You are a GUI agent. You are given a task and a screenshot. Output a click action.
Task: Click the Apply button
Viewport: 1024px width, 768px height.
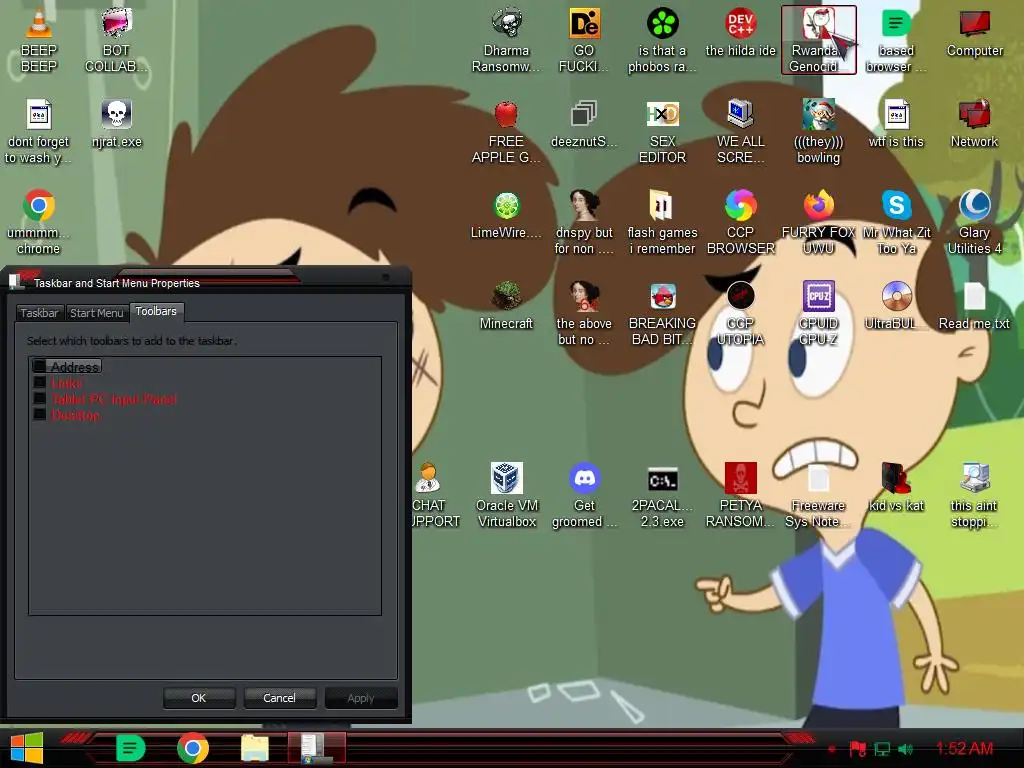360,698
